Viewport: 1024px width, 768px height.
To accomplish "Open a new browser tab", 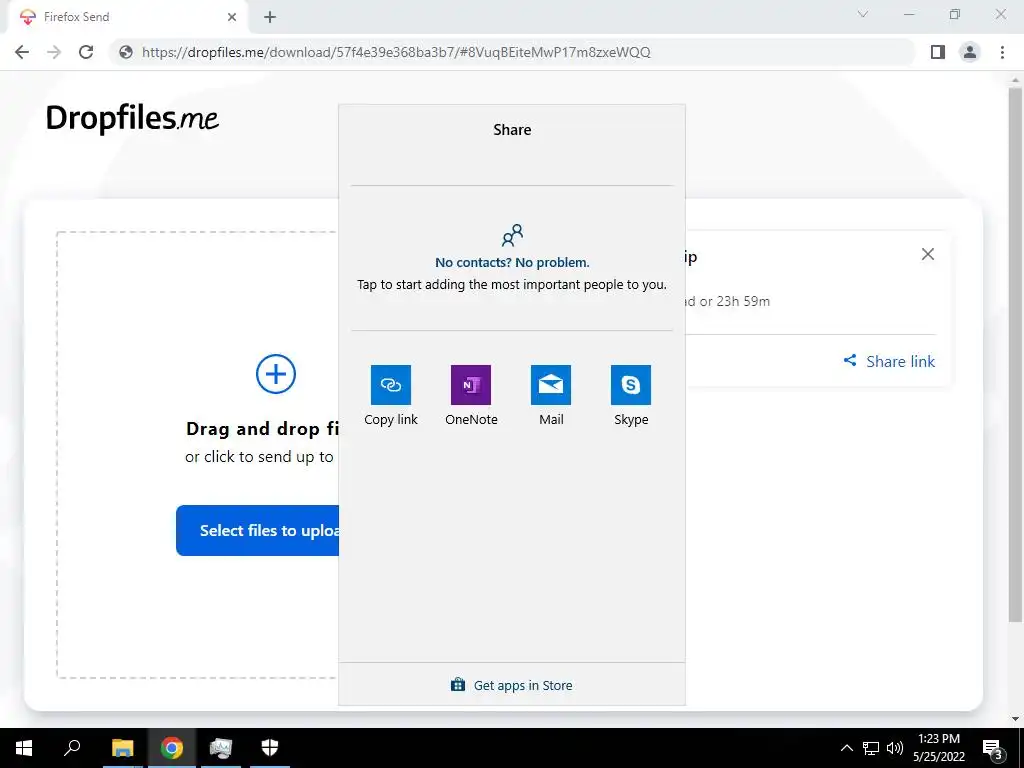I will click(270, 17).
